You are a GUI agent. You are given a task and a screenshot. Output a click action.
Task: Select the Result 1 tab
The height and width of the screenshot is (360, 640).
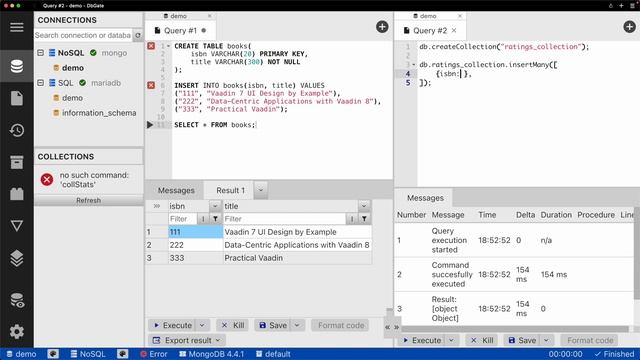coord(230,190)
